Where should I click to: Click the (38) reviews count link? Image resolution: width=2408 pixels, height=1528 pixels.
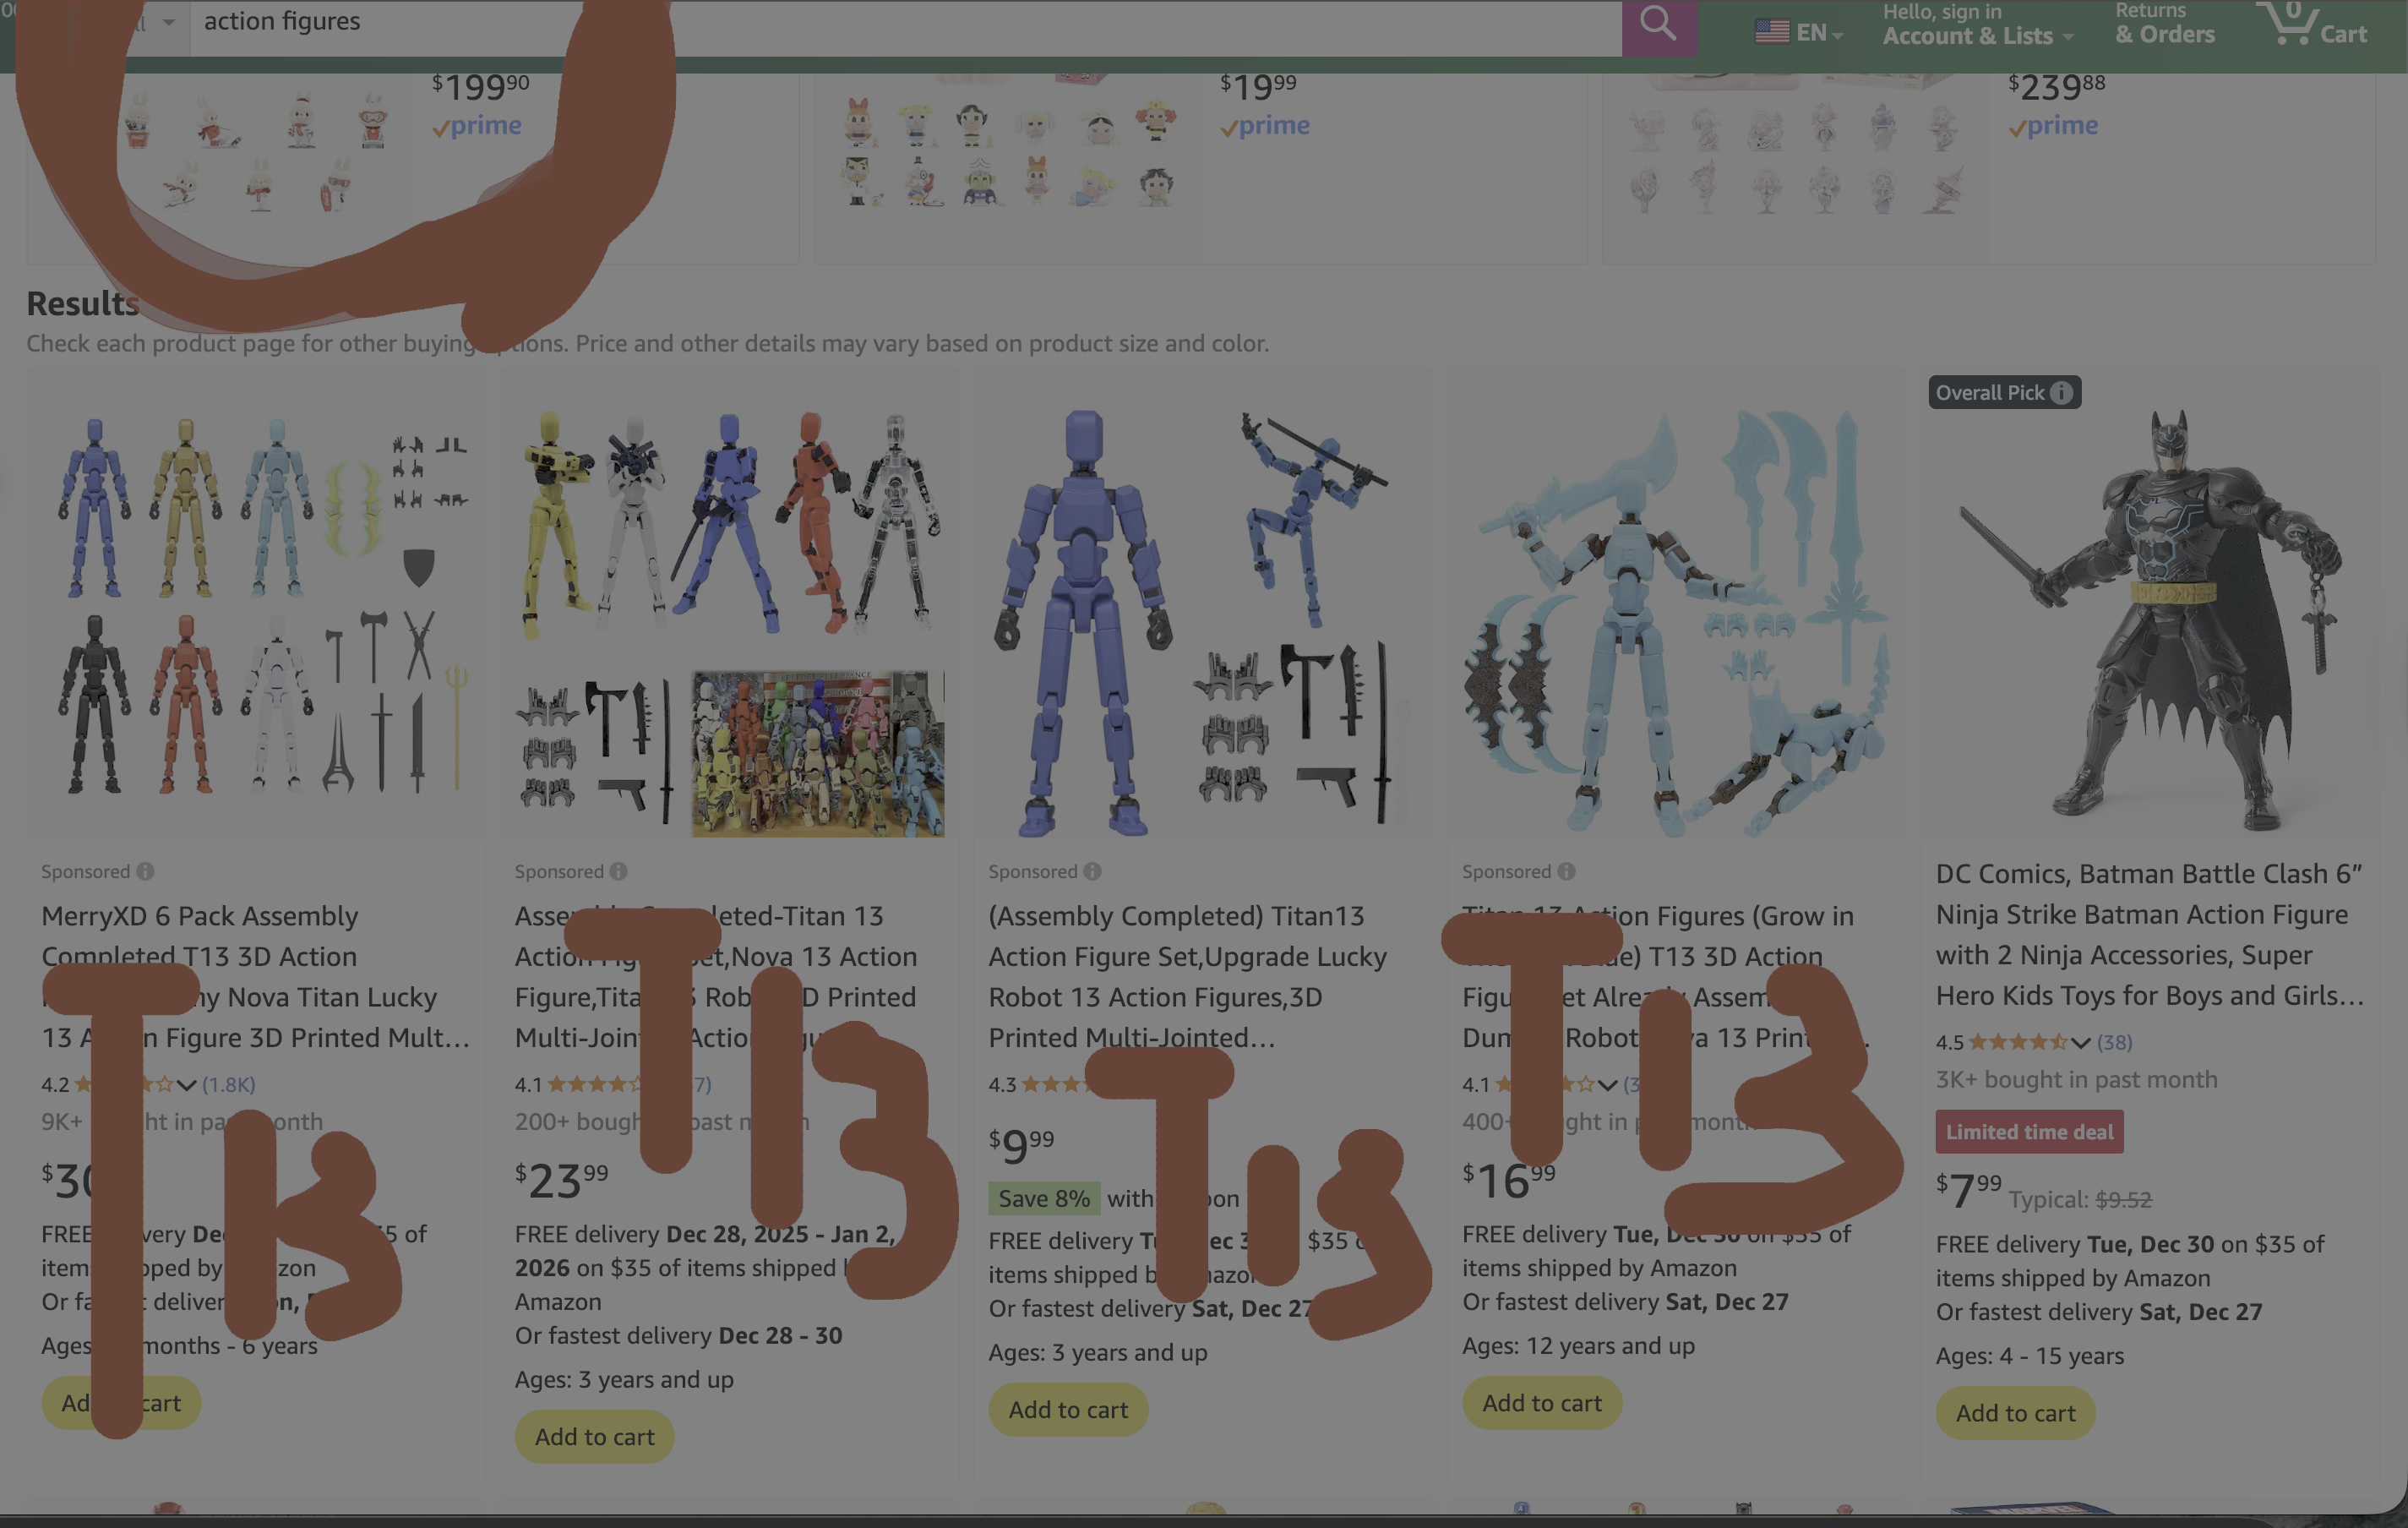pyautogui.click(x=2114, y=1043)
